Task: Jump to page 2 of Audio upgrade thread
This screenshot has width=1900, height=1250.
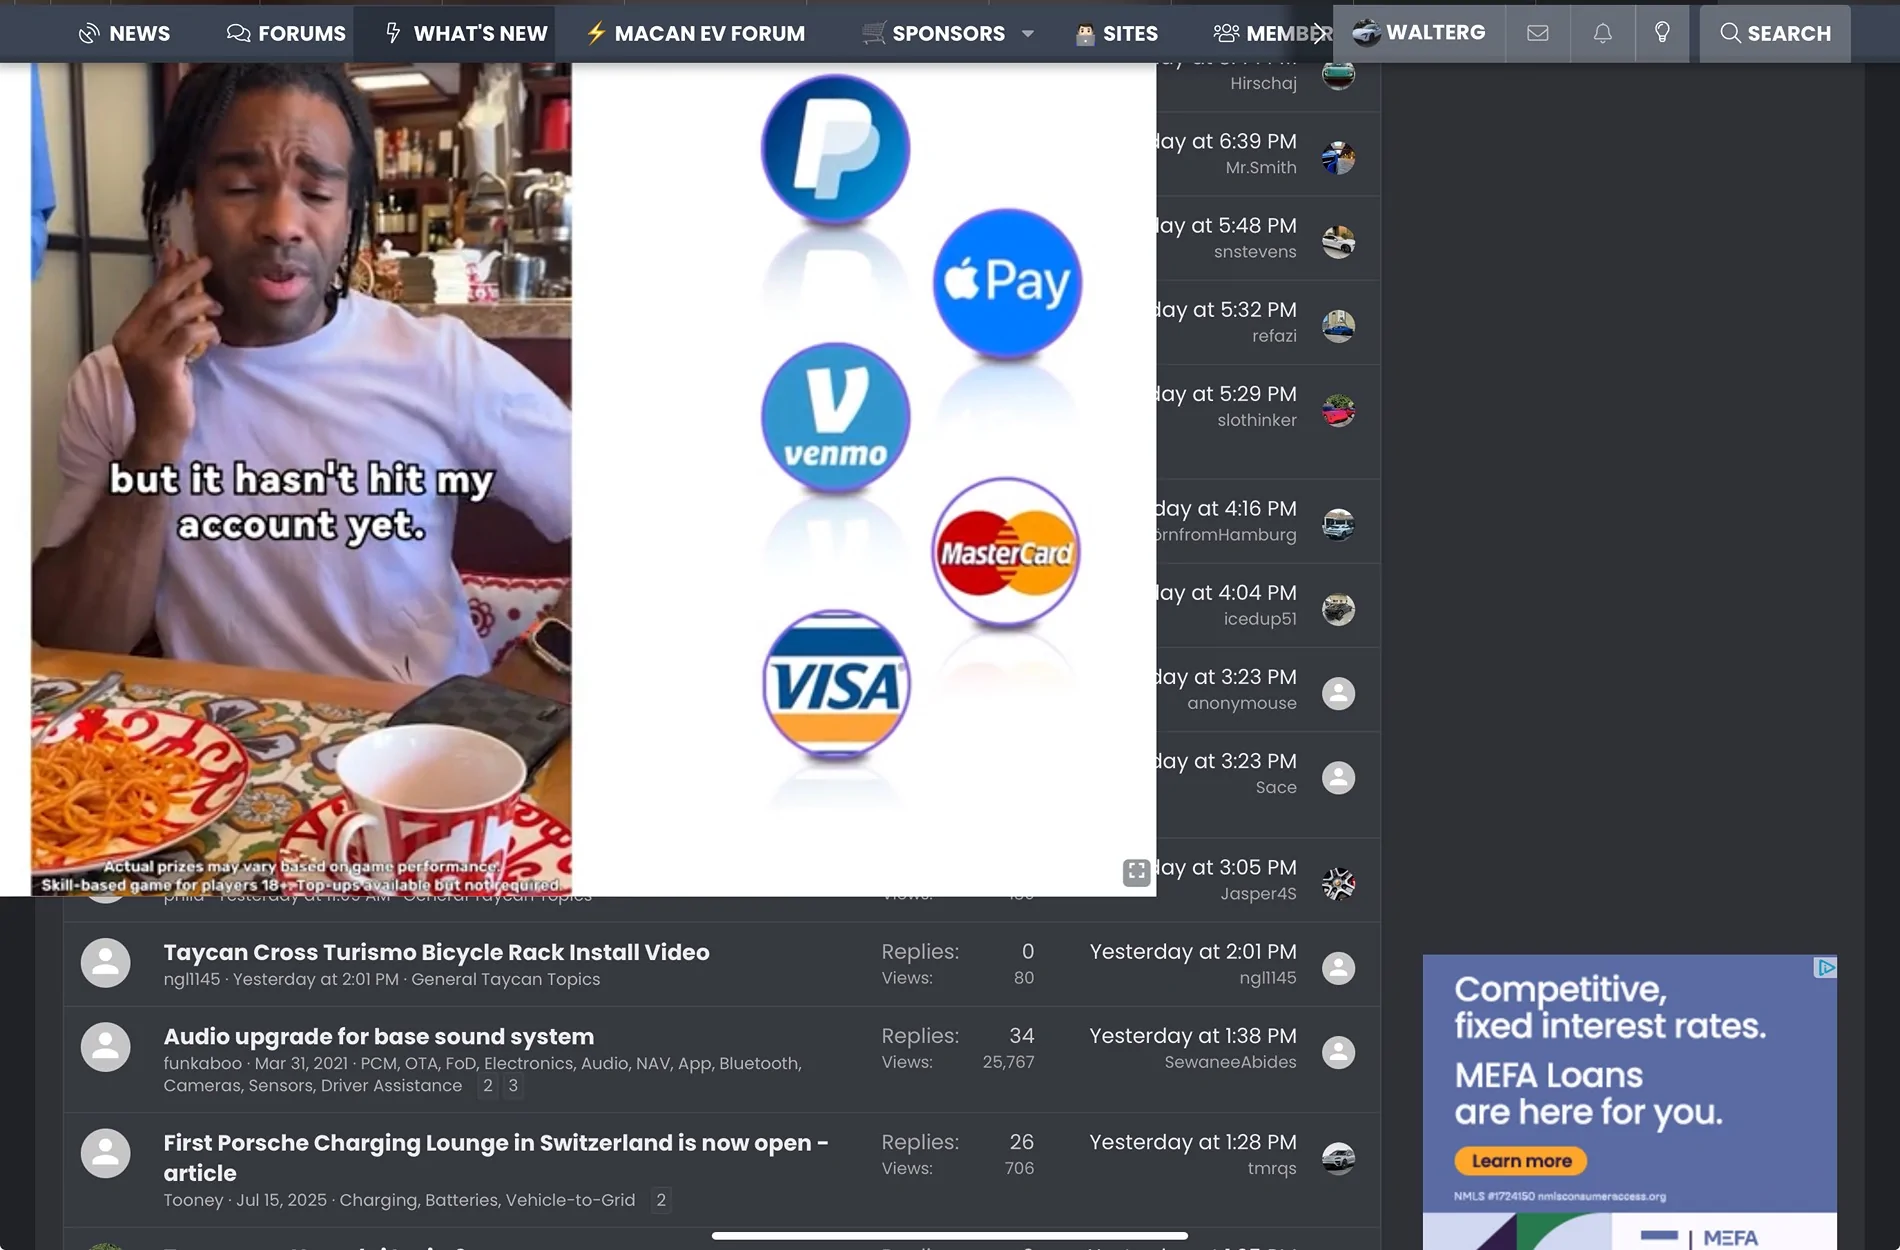Action: click(488, 1086)
